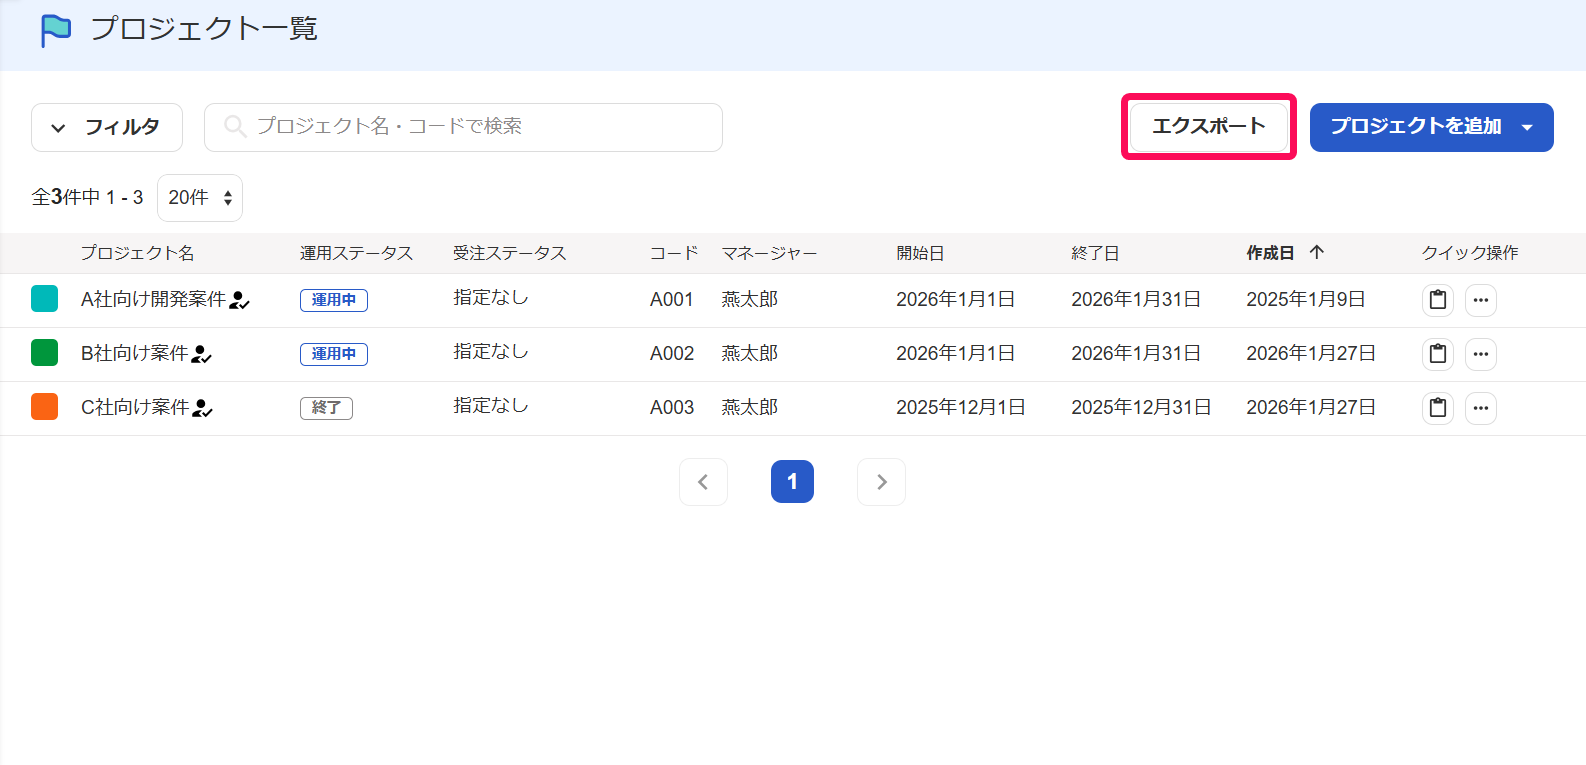Click member icon beside C社向け案件
The width and height of the screenshot is (1586, 765).
(x=202, y=408)
